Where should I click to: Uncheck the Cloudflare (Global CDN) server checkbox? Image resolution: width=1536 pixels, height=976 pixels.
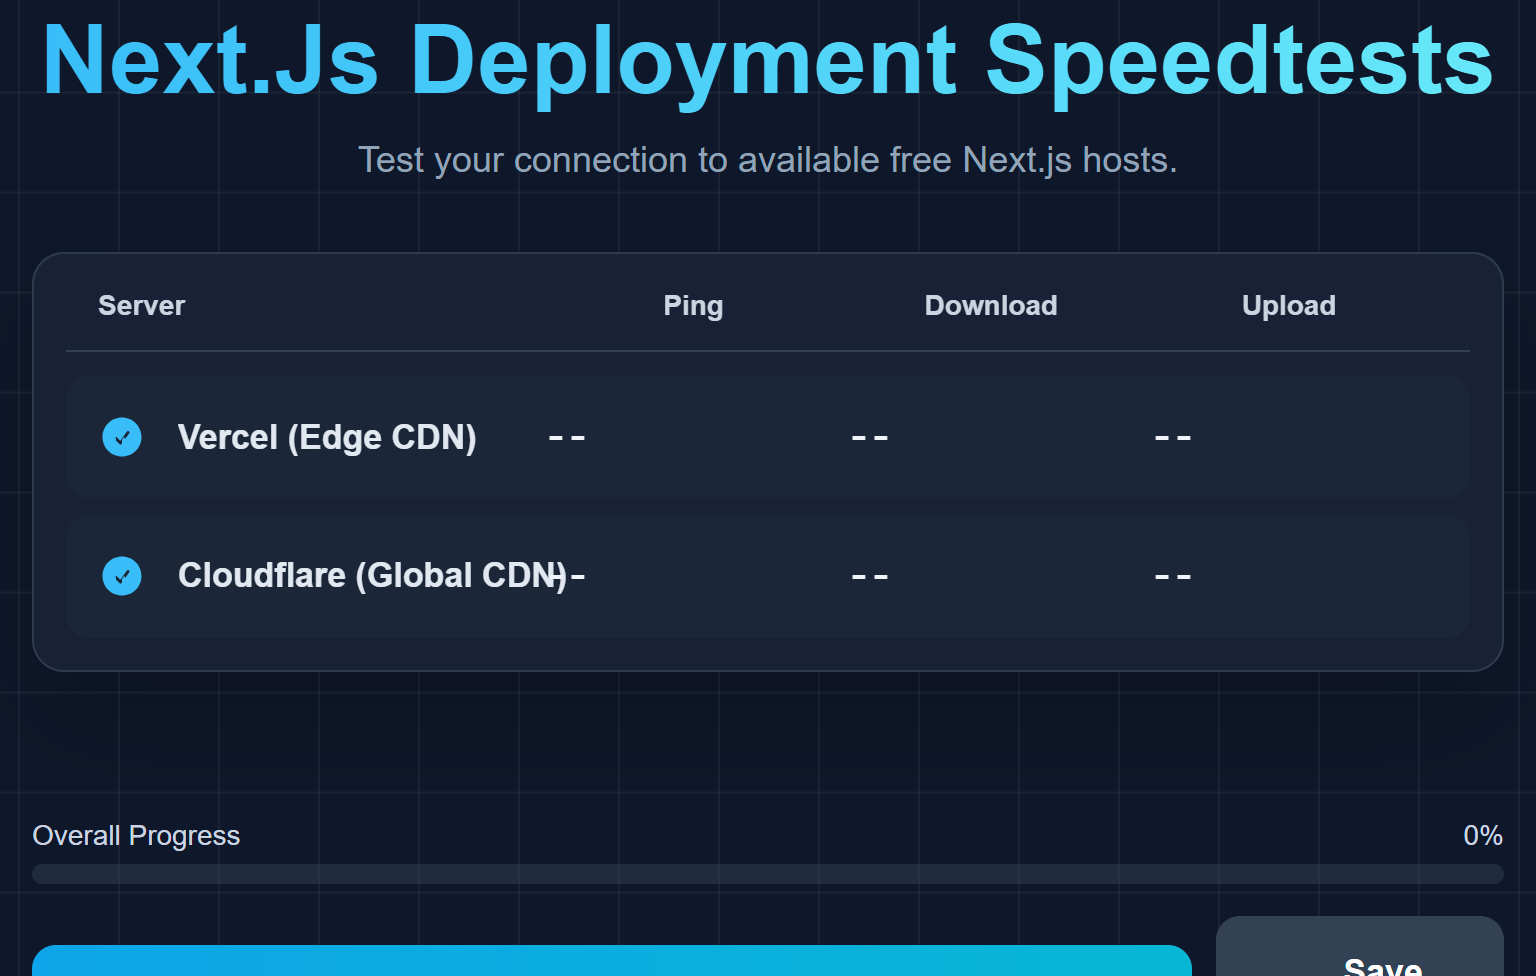pos(122,576)
